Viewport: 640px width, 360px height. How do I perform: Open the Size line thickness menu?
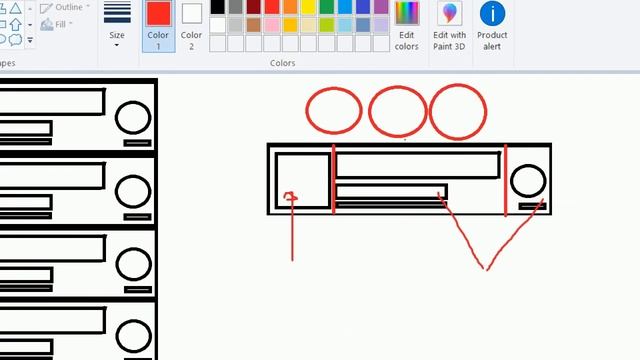[117, 25]
